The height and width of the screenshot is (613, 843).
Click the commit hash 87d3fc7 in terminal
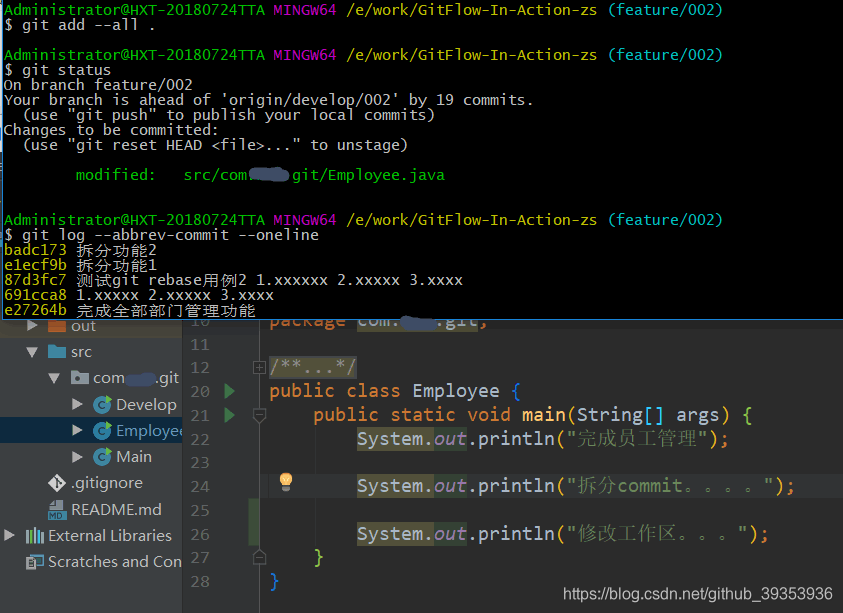point(35,280)
